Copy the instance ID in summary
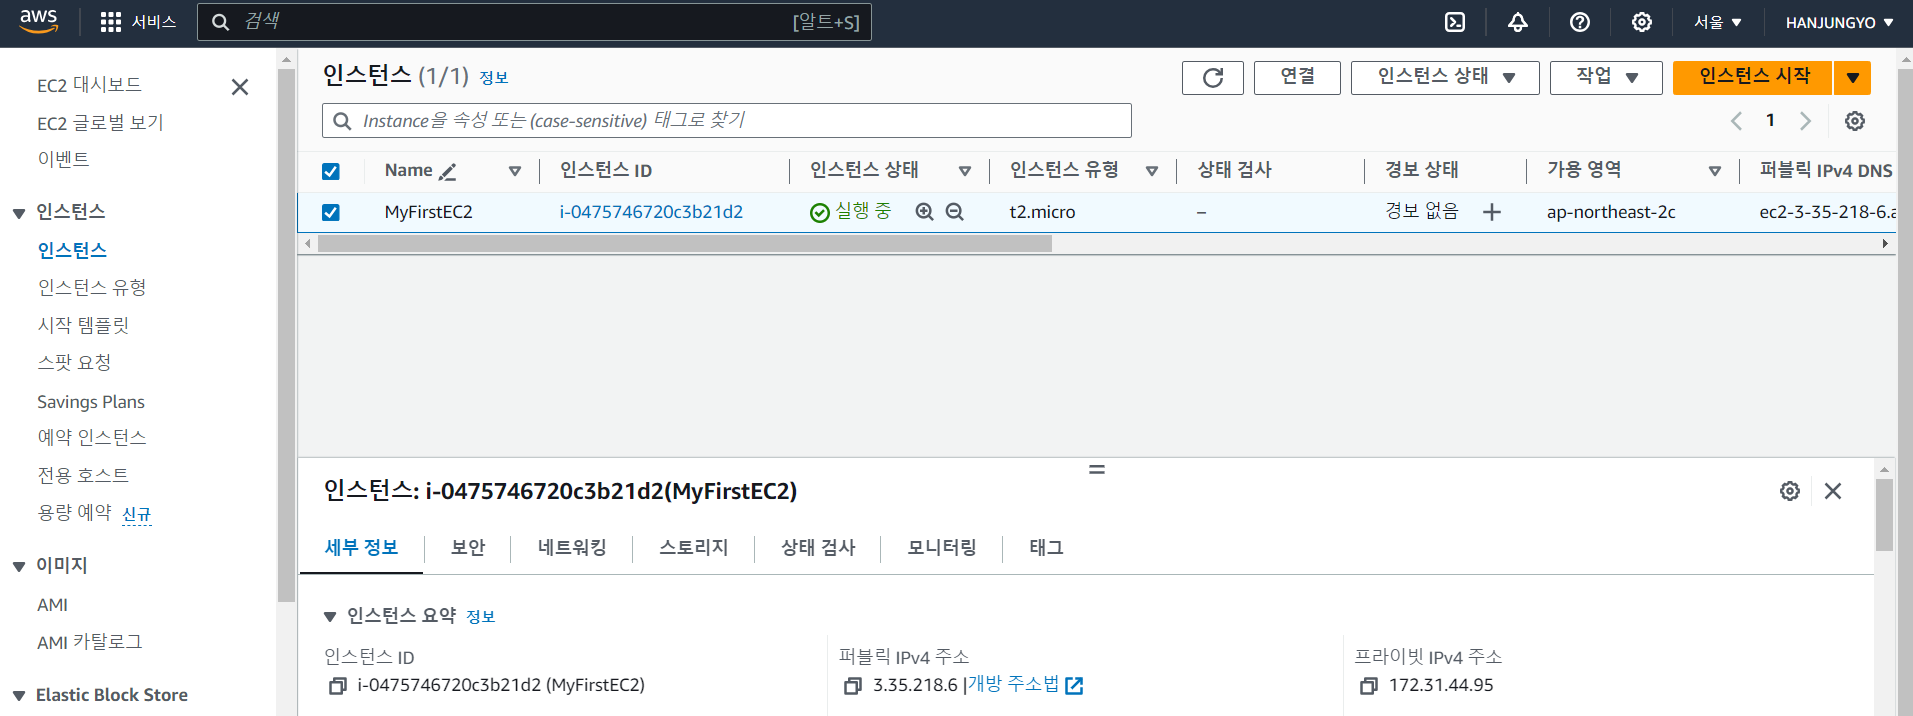The image size is (1913, 716). [338, 686]
